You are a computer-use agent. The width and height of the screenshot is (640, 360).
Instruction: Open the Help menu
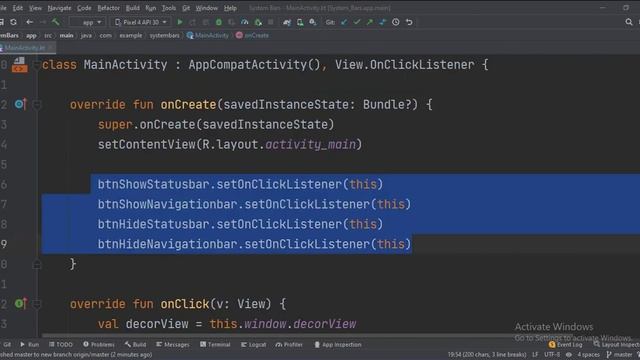230,8
